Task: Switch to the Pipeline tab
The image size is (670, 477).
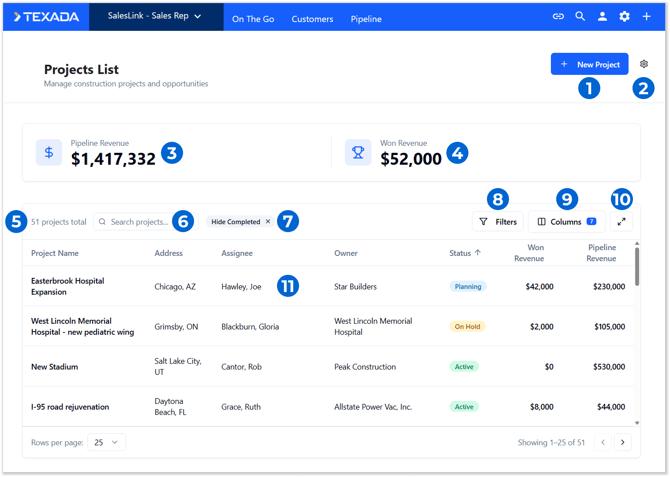Action: pos(366,19)
